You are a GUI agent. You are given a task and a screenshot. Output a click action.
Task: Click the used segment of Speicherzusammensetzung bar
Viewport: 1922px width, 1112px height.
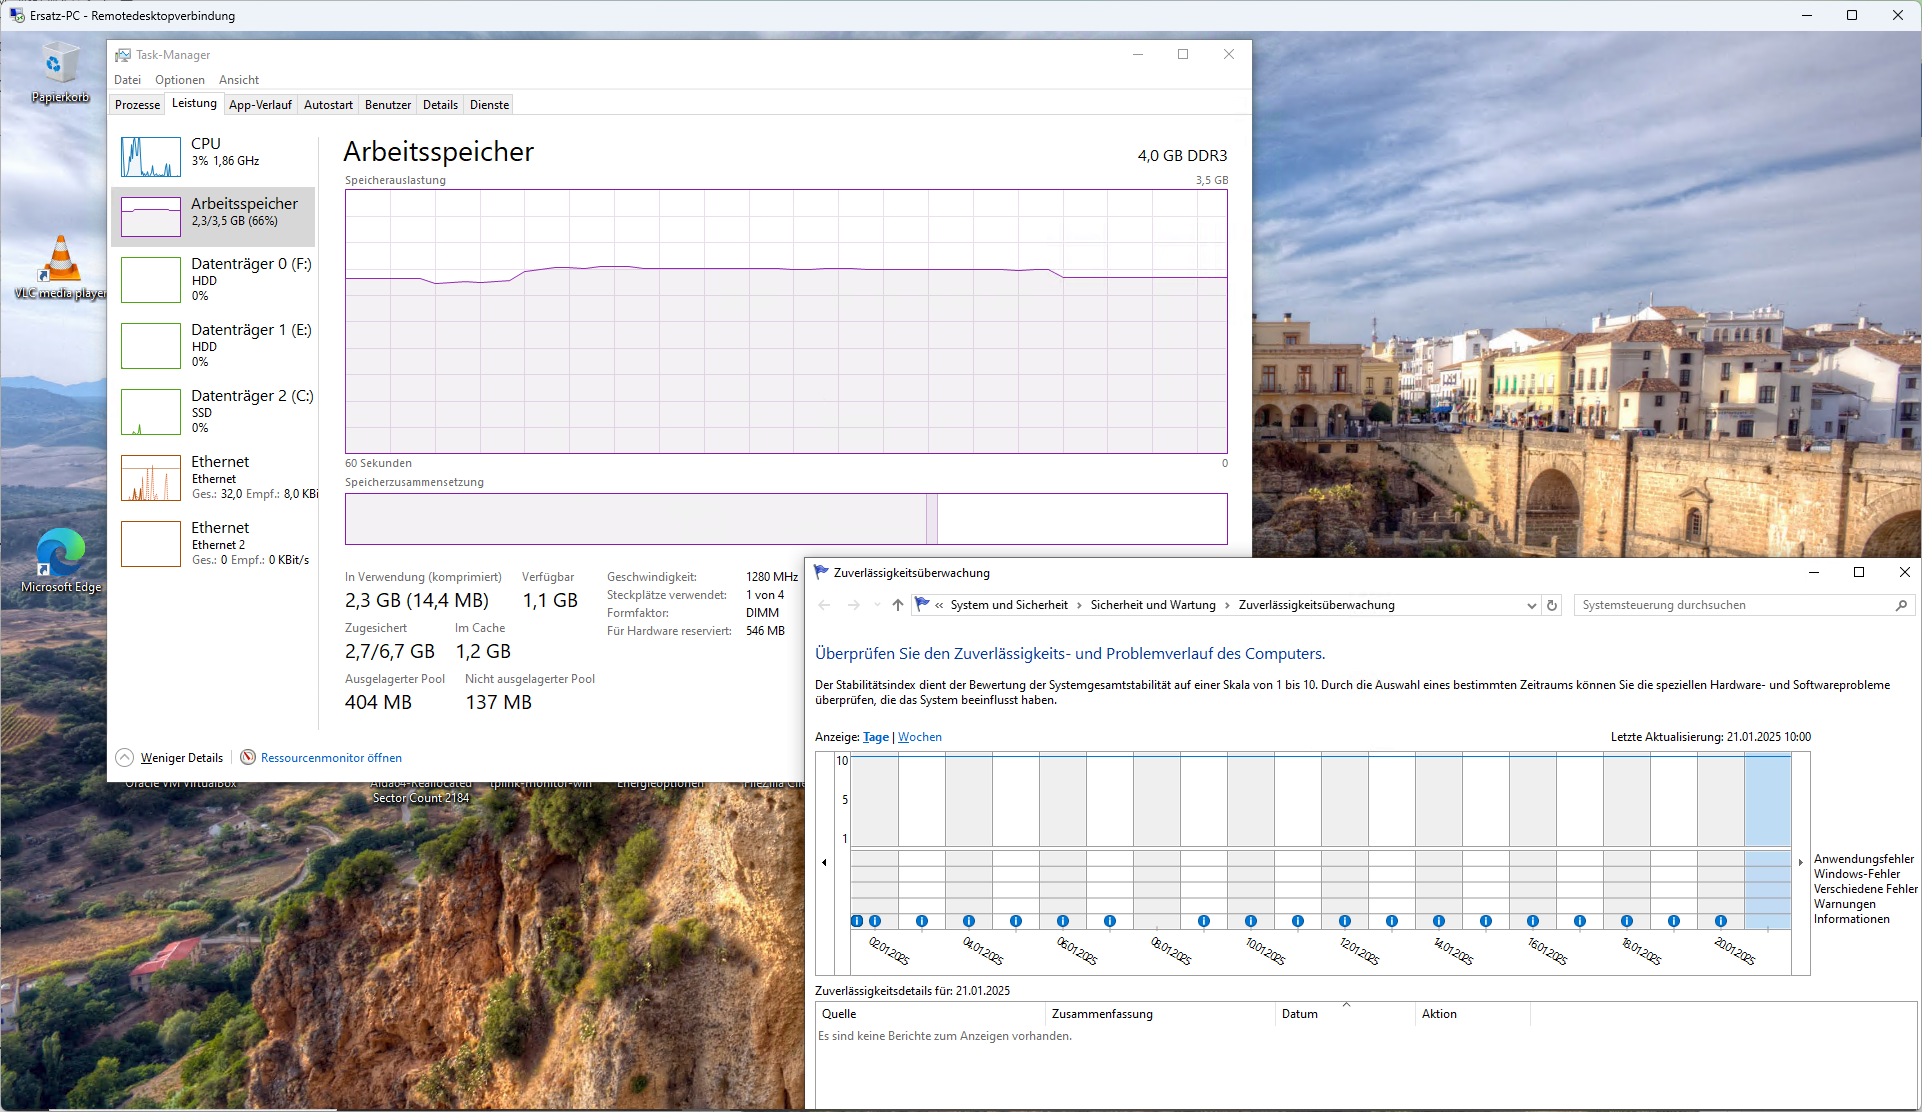click(636, 519)
